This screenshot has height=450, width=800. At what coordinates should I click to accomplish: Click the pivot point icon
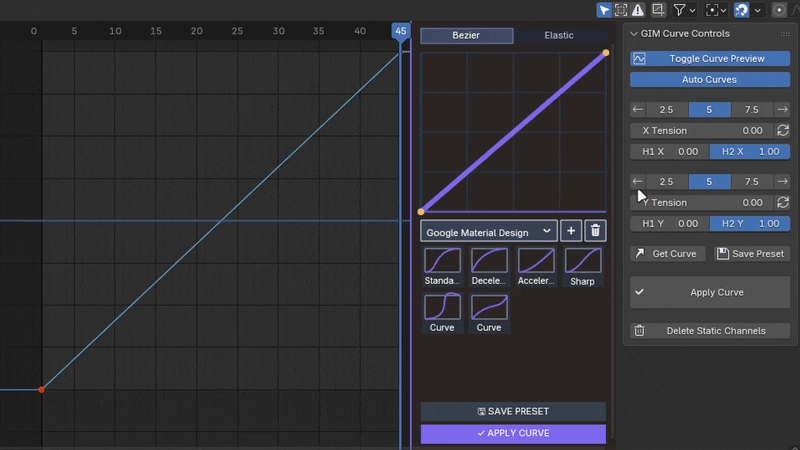point(712,10)
